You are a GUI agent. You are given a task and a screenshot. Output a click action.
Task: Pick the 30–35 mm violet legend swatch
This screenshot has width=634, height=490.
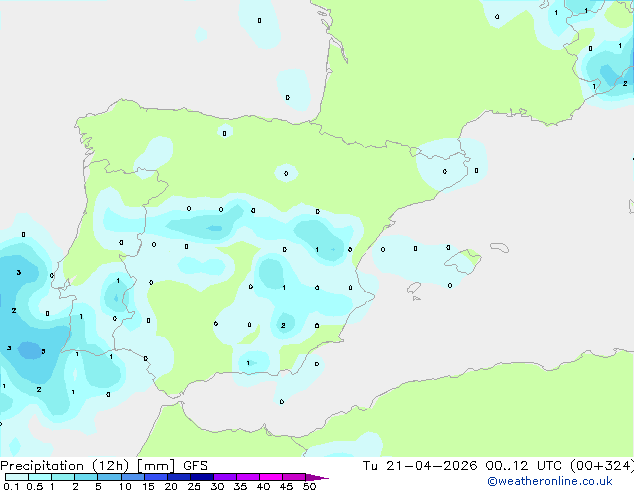pos(225,477)
